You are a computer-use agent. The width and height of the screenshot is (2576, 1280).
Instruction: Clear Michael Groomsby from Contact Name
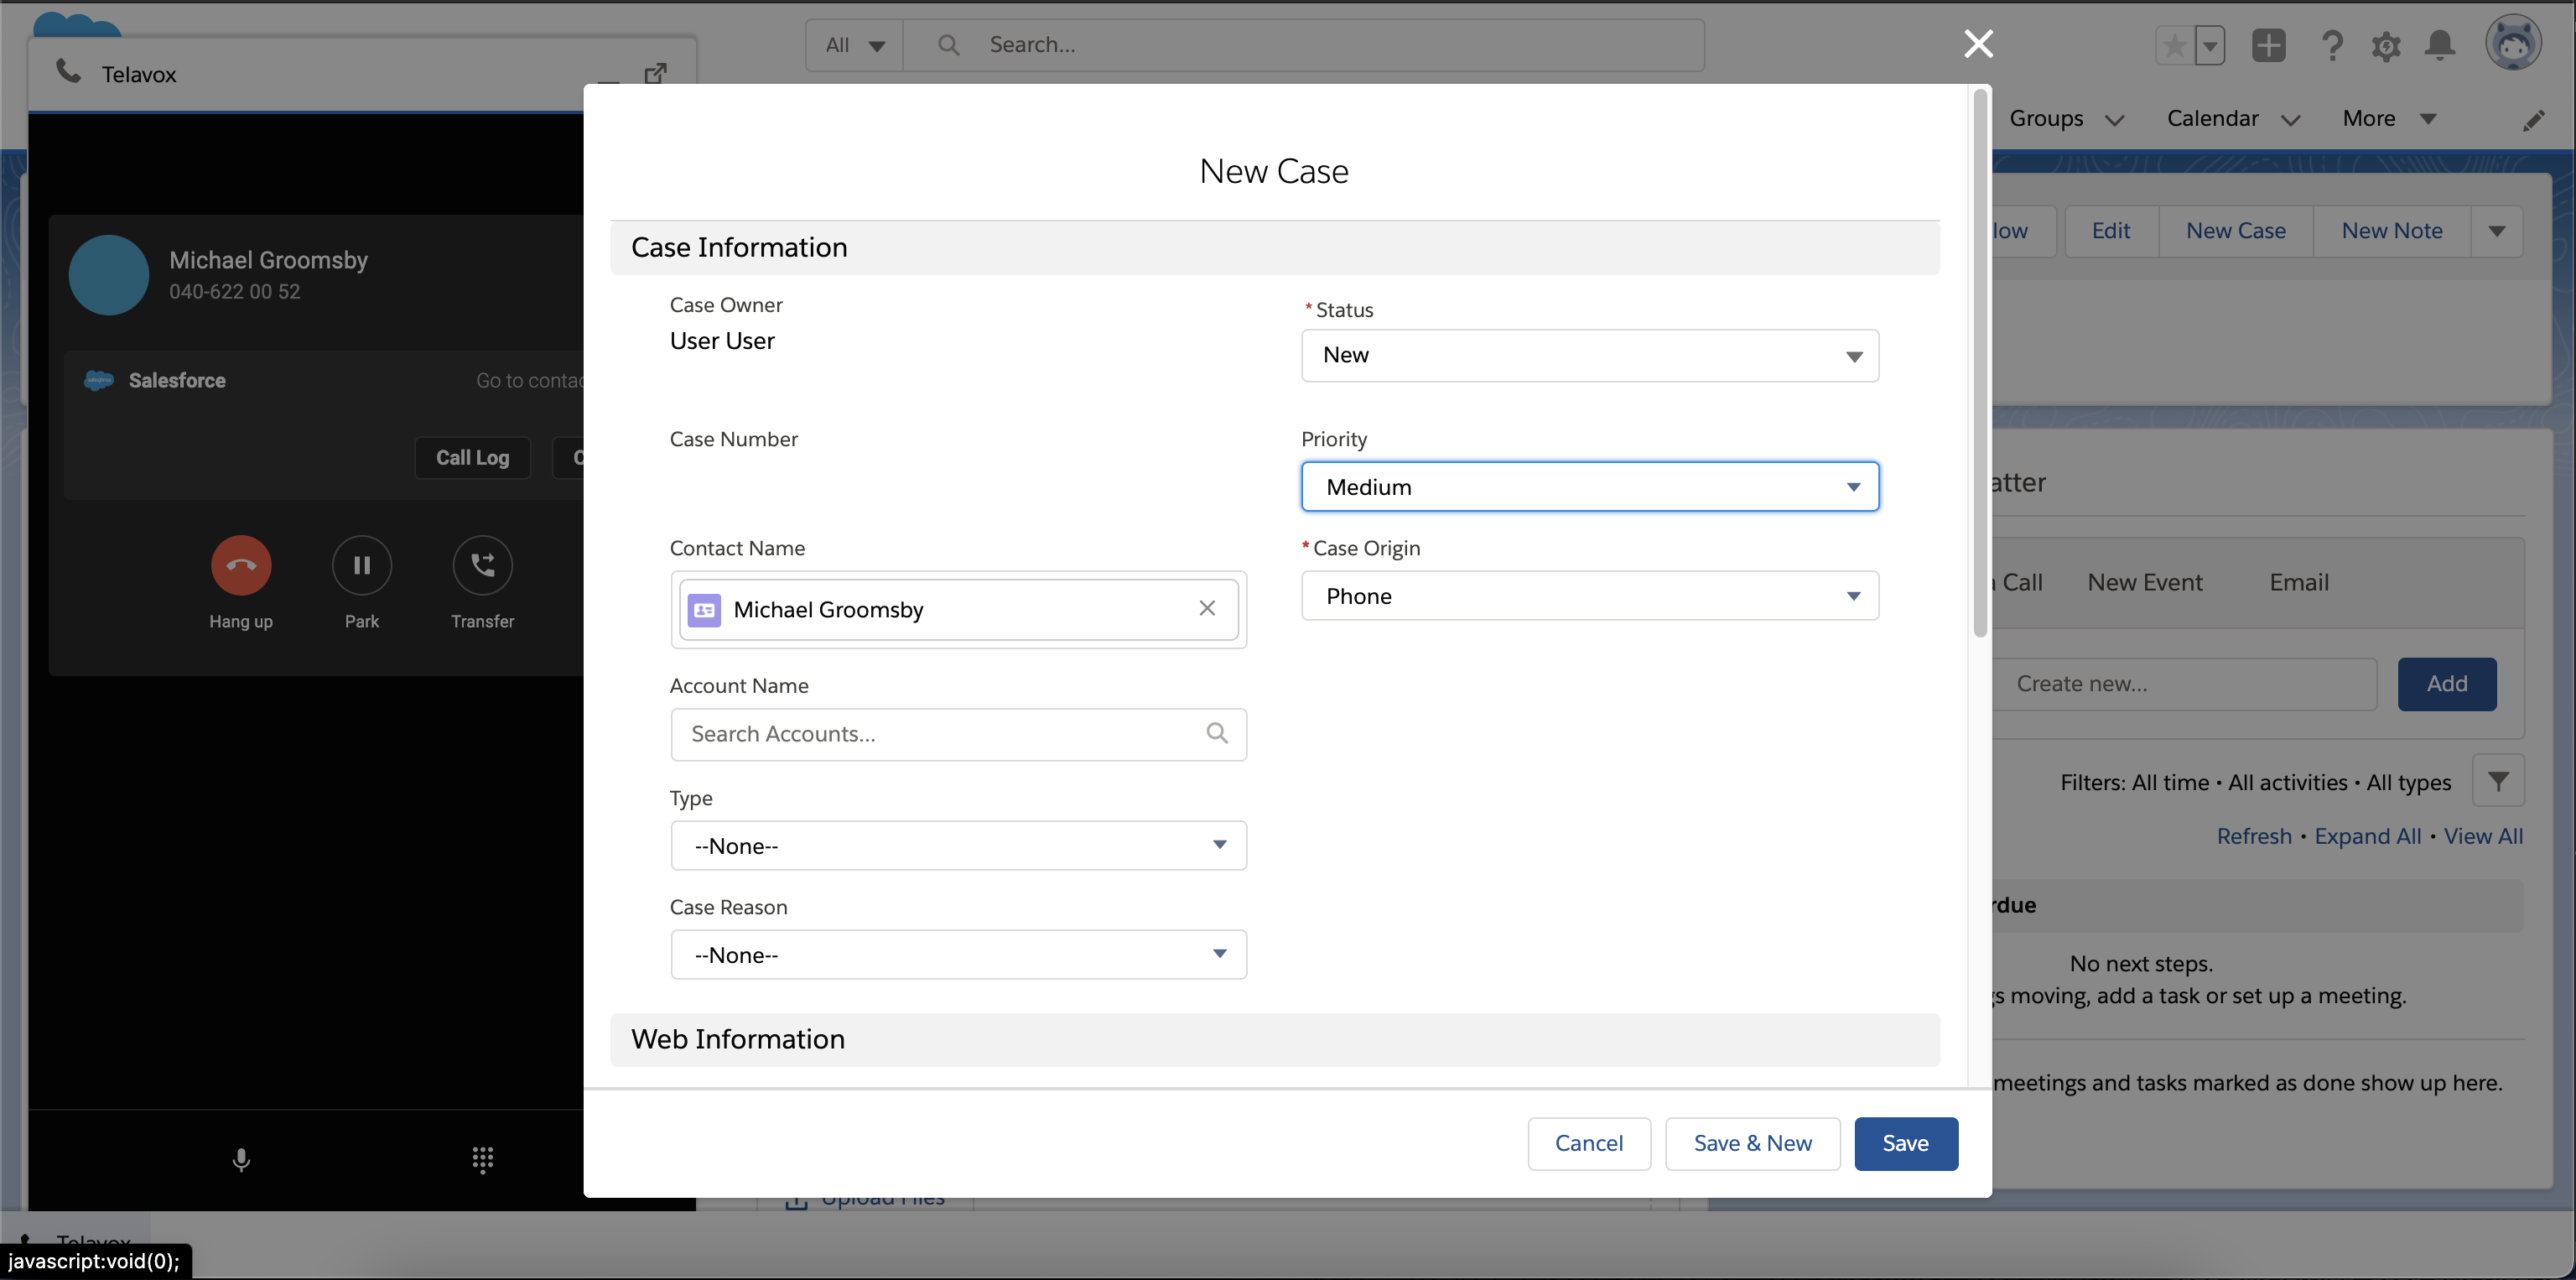point(1207,608)
